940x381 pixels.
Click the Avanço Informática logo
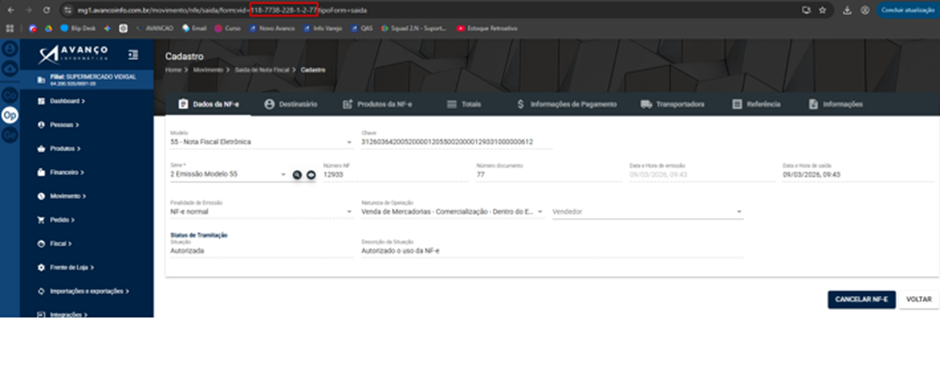pos(73,55)
